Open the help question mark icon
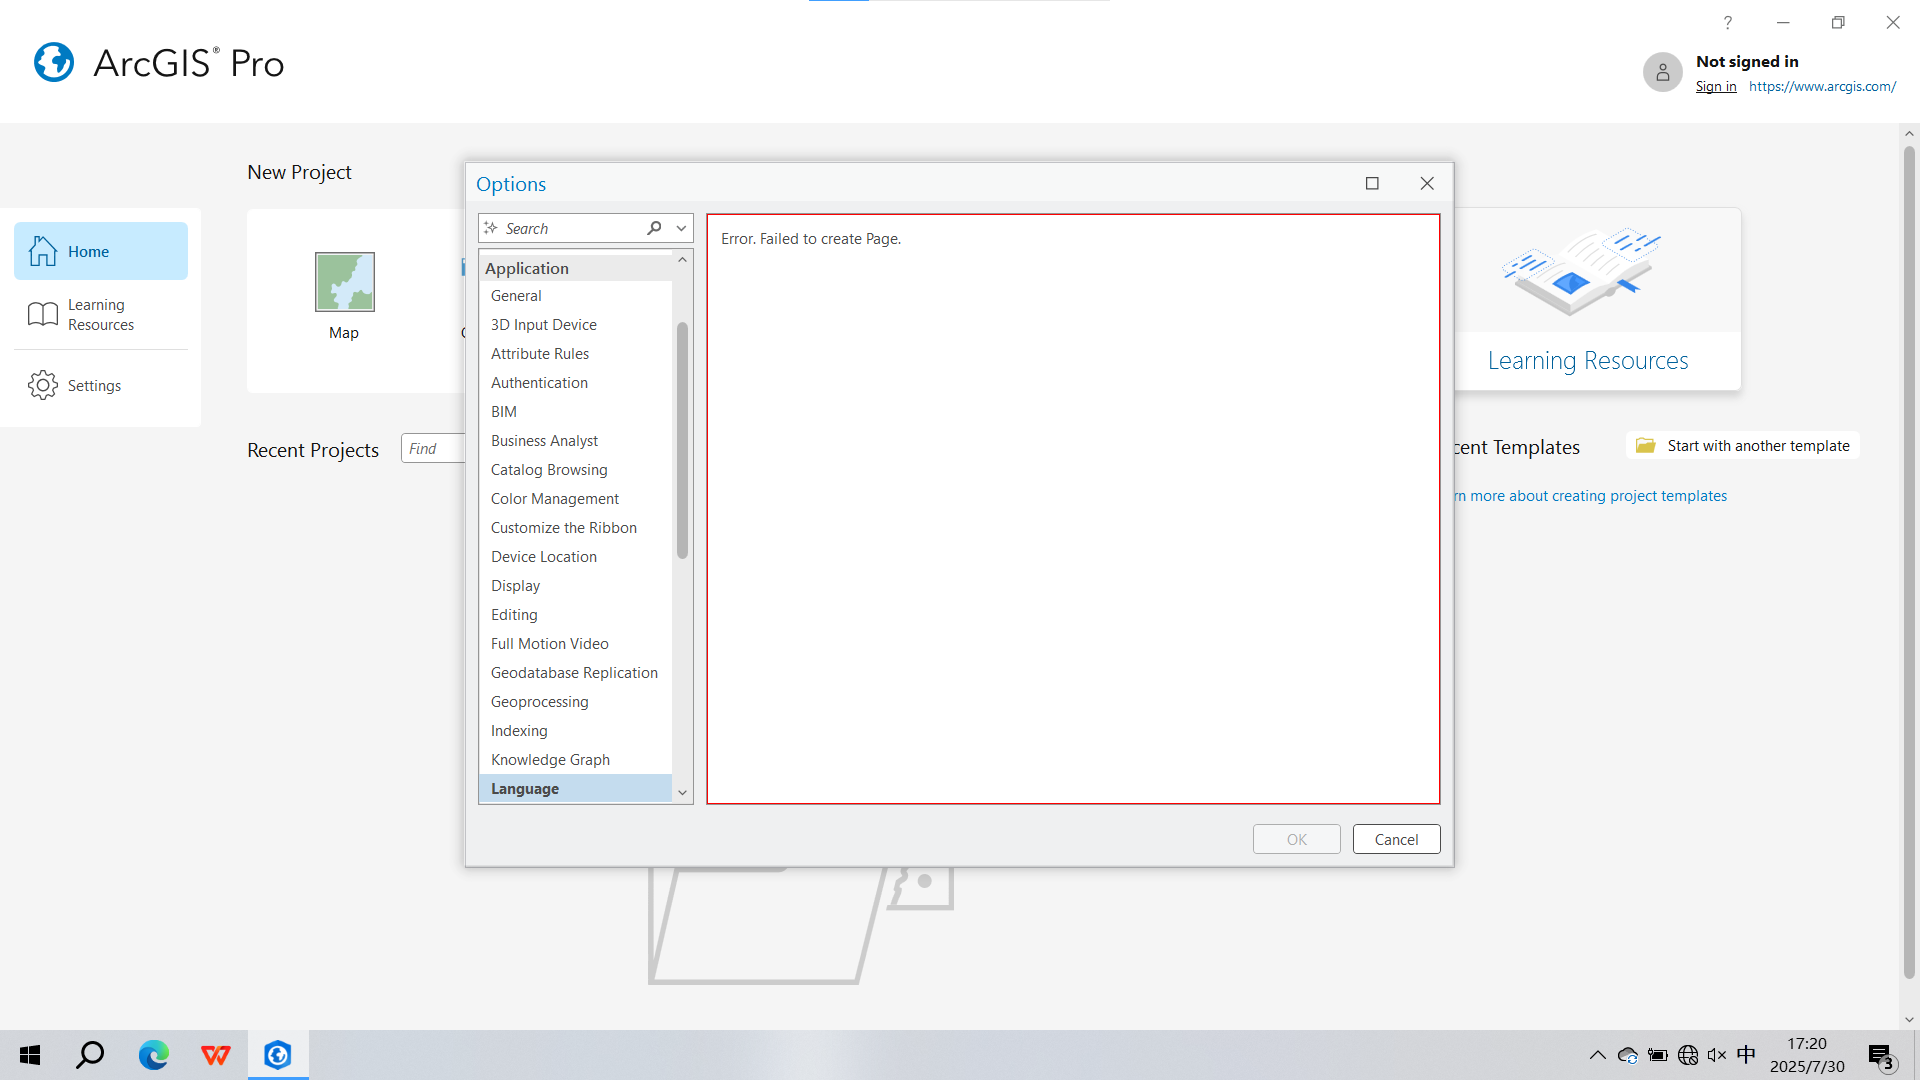This screenshot has height=1080, width=1920. point(1727,22)
